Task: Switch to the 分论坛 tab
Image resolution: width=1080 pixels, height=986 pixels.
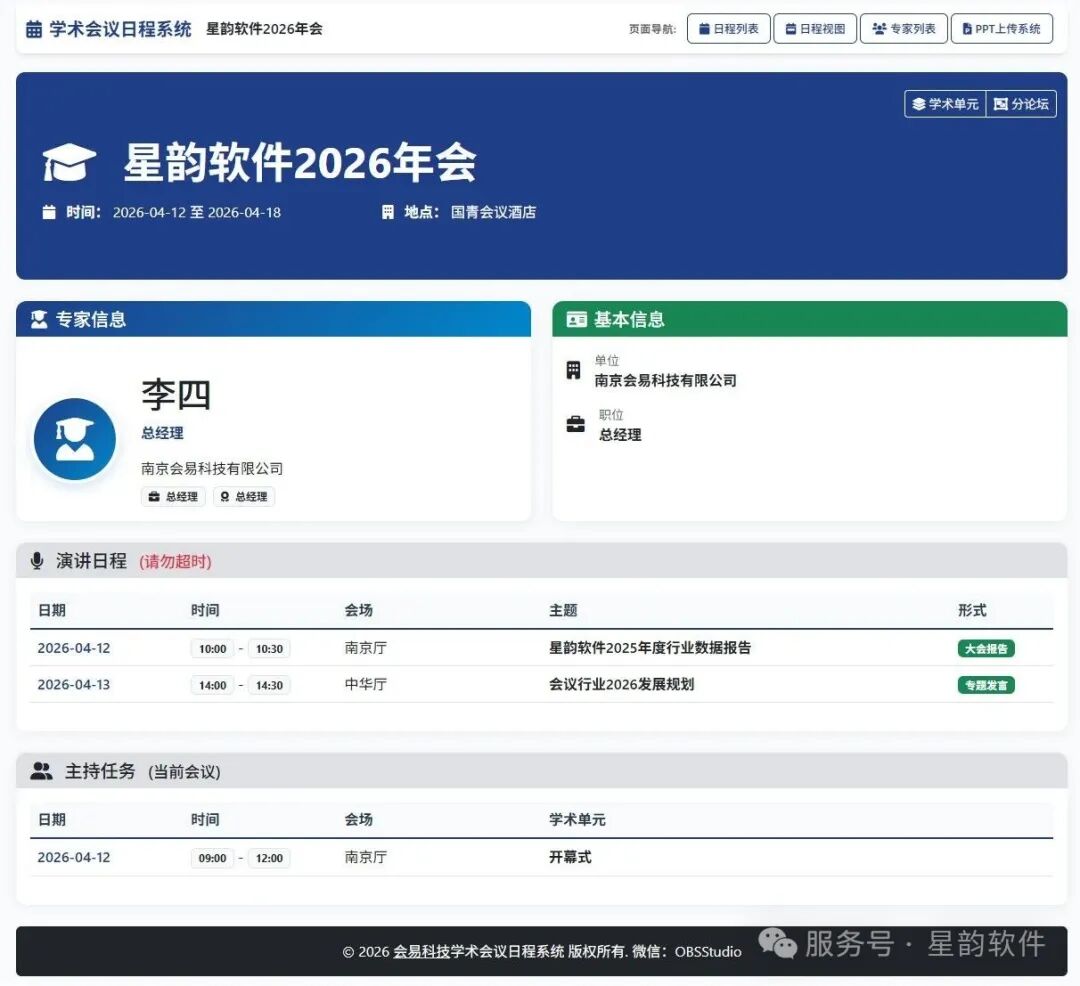Action: coord(1021,104)
